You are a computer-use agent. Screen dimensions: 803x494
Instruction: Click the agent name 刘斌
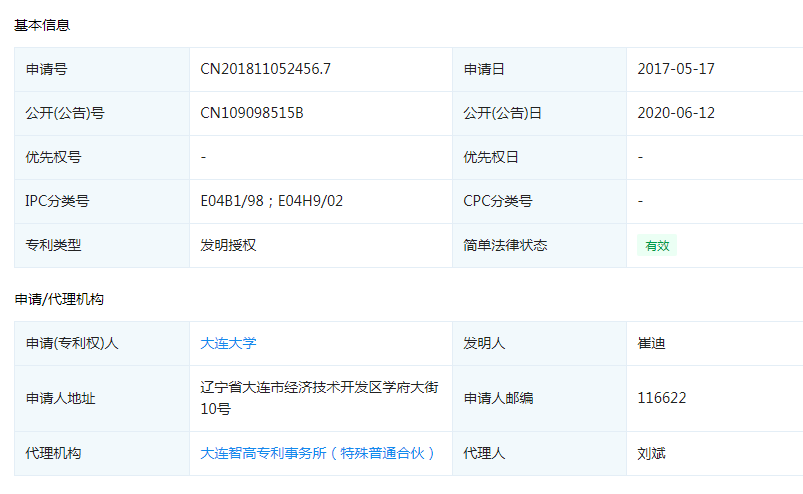[x=651, y=453]
